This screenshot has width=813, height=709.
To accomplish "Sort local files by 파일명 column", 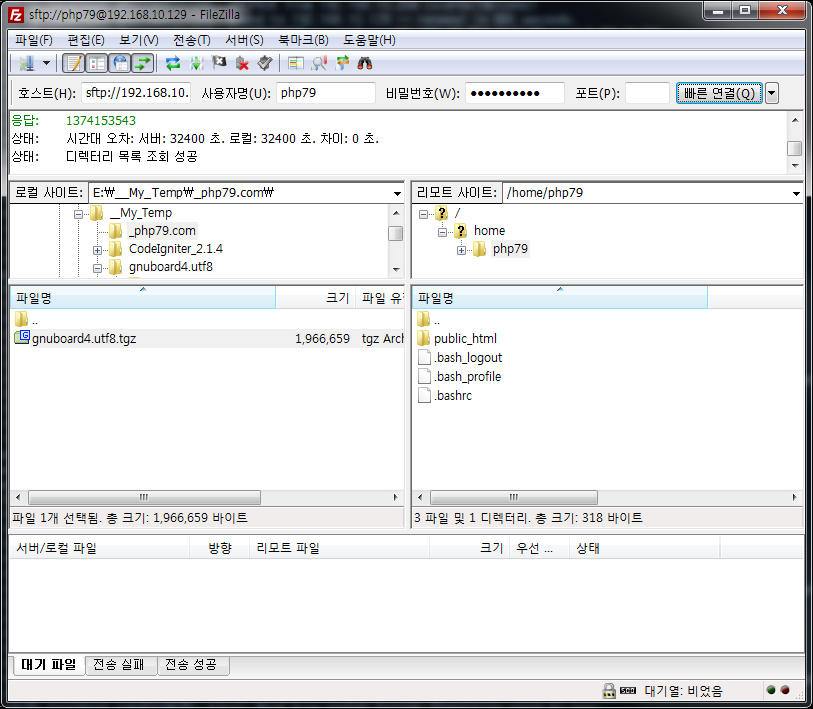I will pyautogui.click(x=143, y=298).
